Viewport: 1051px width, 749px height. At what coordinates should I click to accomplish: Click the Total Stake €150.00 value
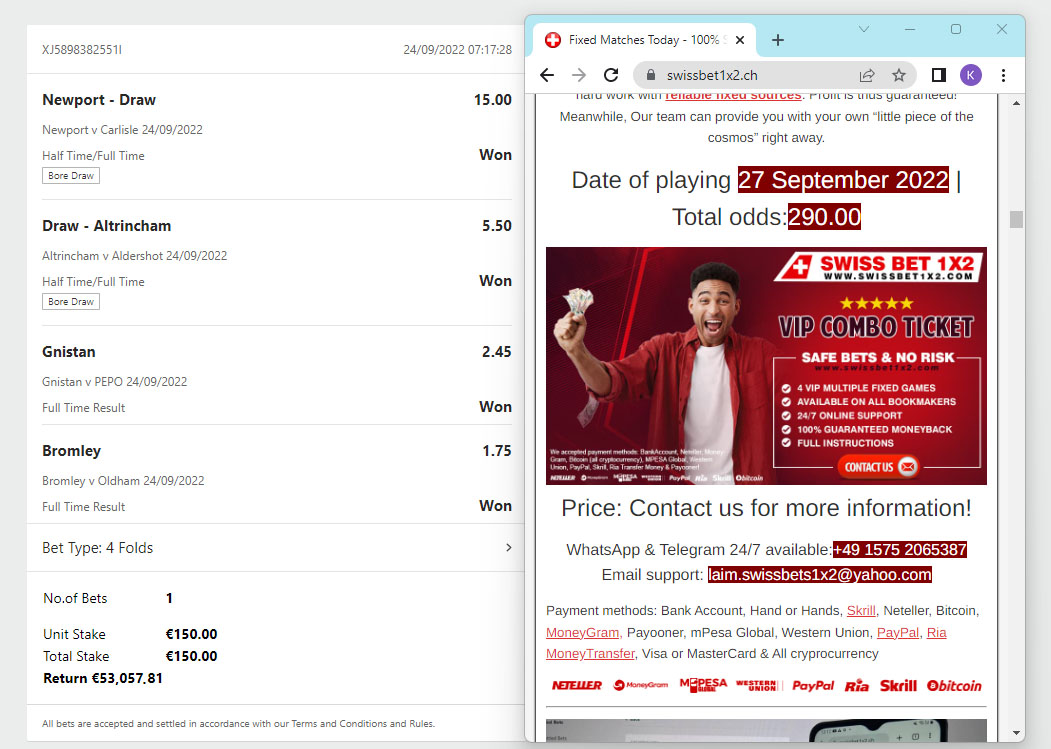pyautogui.click(x=192, y=656)
